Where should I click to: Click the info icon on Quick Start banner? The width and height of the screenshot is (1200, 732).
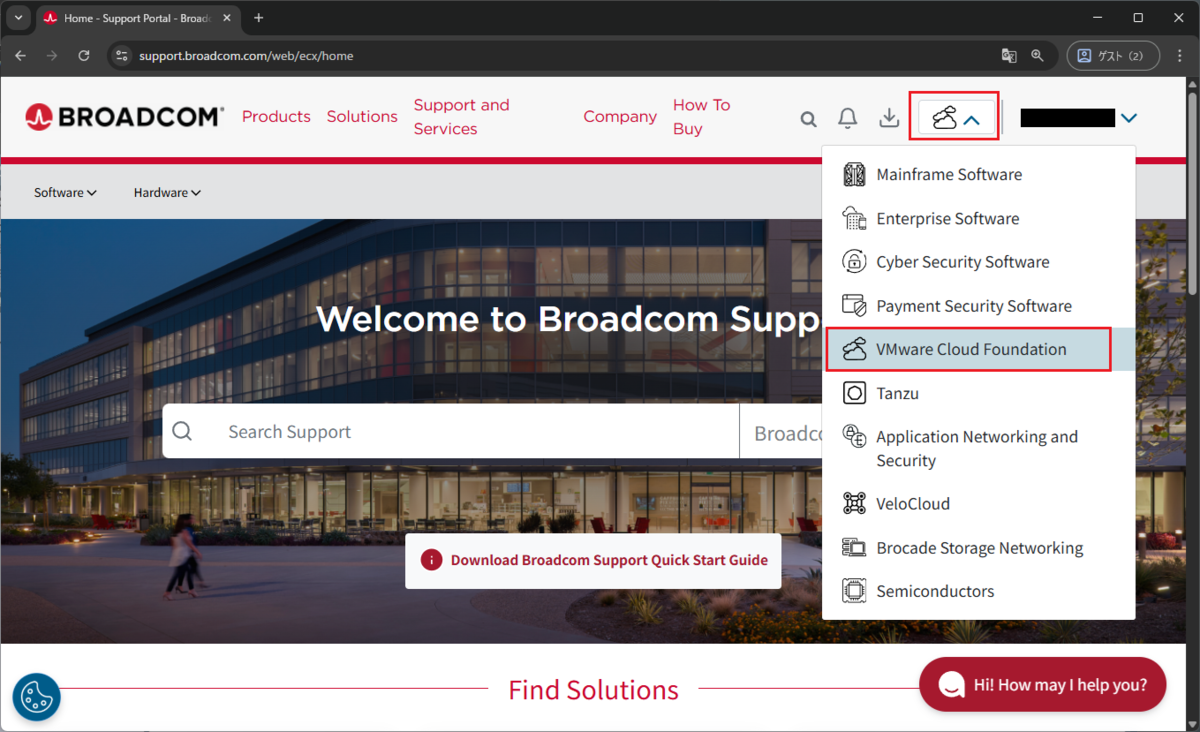coord(431,560)
